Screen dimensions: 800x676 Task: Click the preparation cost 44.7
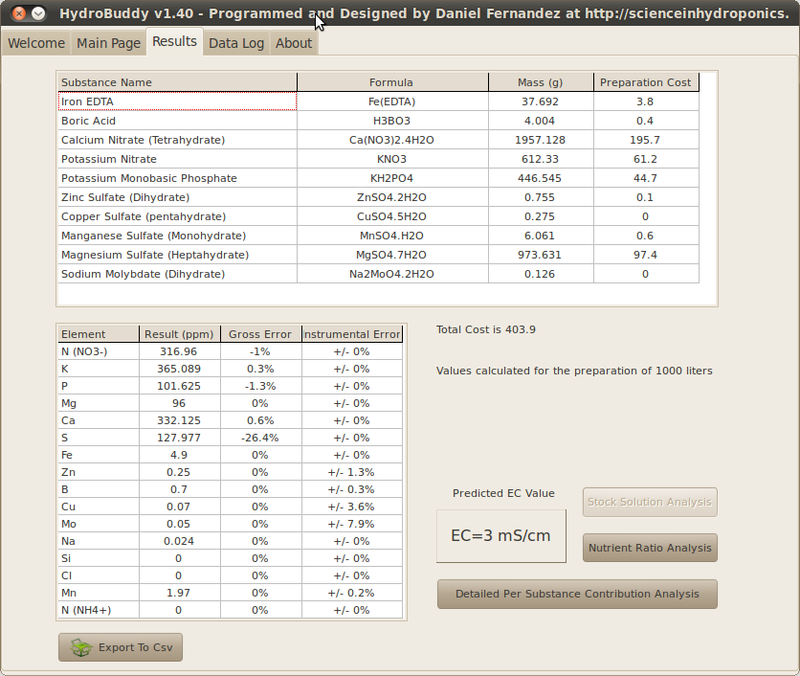coord(646,178)
